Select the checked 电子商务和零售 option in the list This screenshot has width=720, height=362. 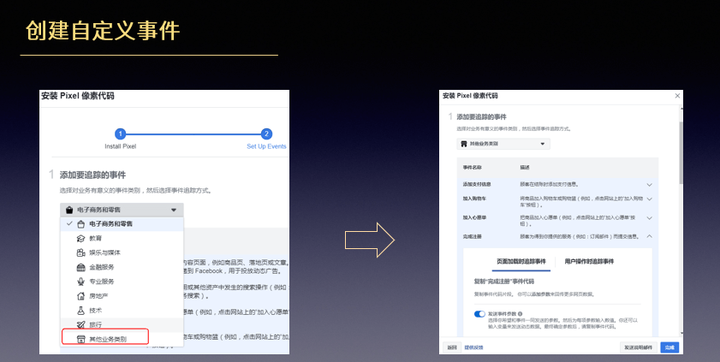coord(122,224)
